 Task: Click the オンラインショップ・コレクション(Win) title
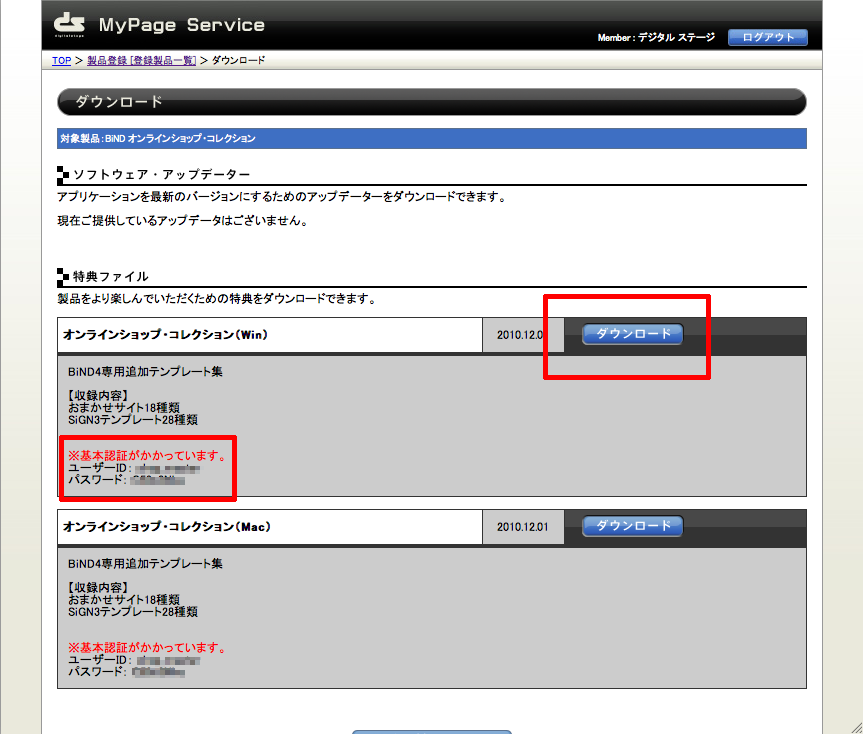tap(165, 335)
